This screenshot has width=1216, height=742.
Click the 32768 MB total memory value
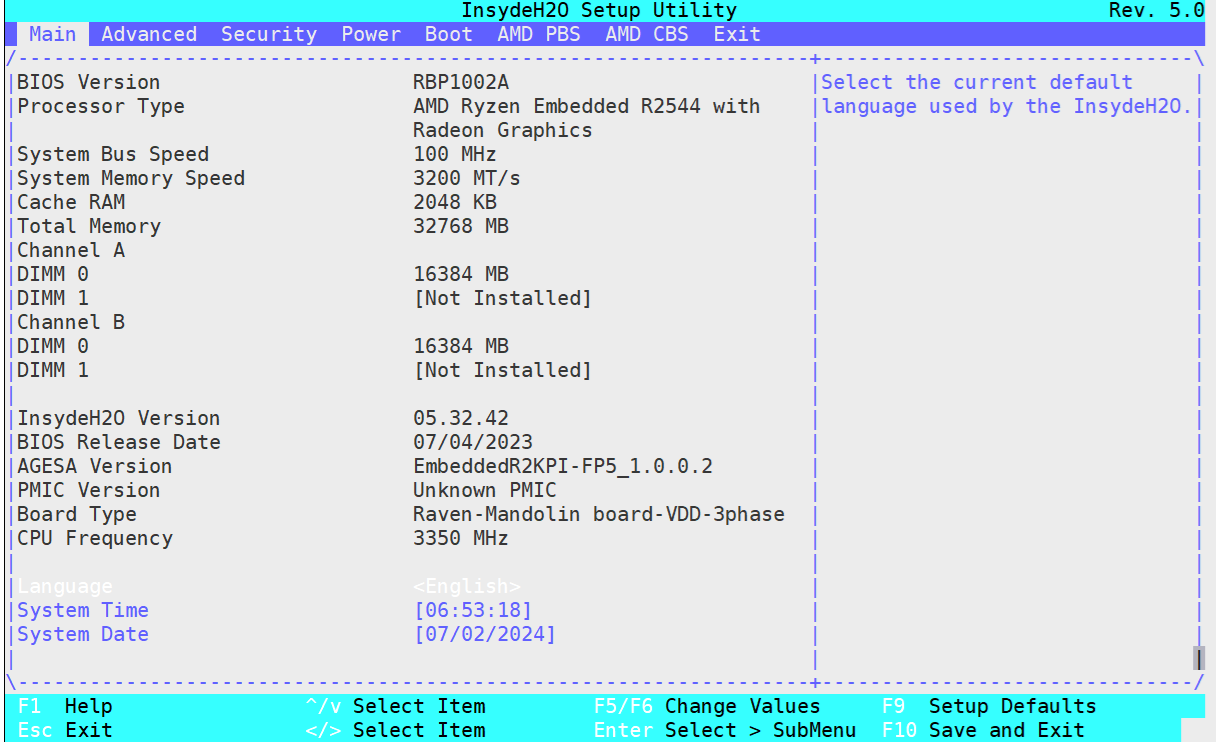(x=461, y=226)
